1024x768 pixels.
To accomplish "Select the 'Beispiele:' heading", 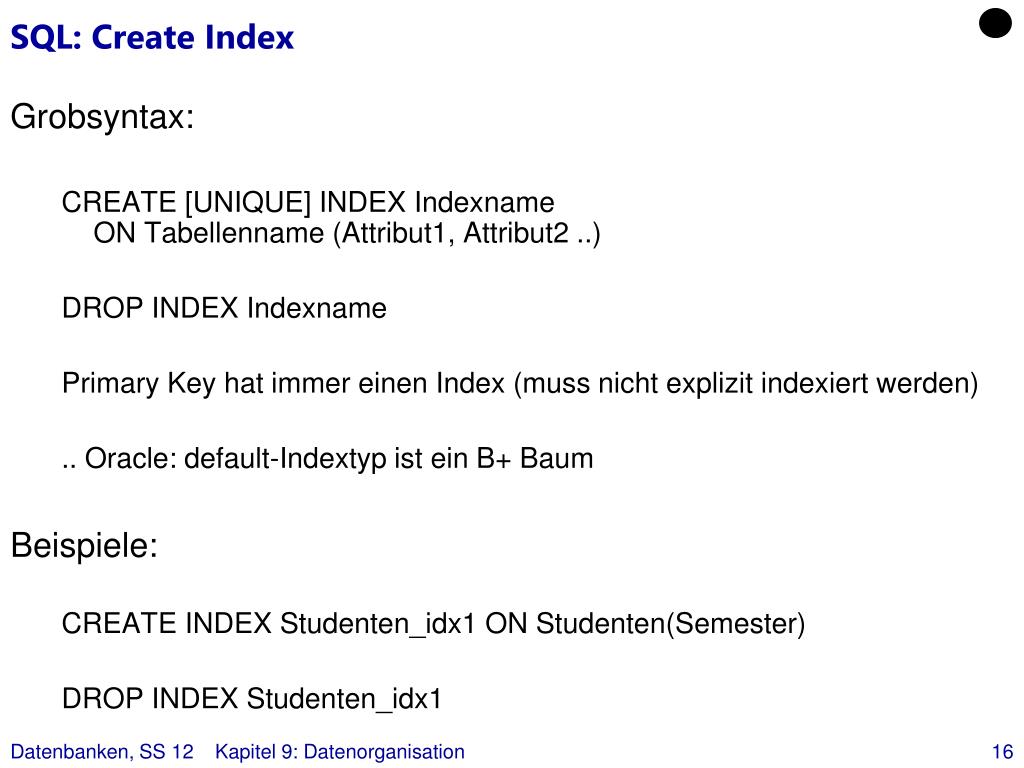I will tap(84, 545).
